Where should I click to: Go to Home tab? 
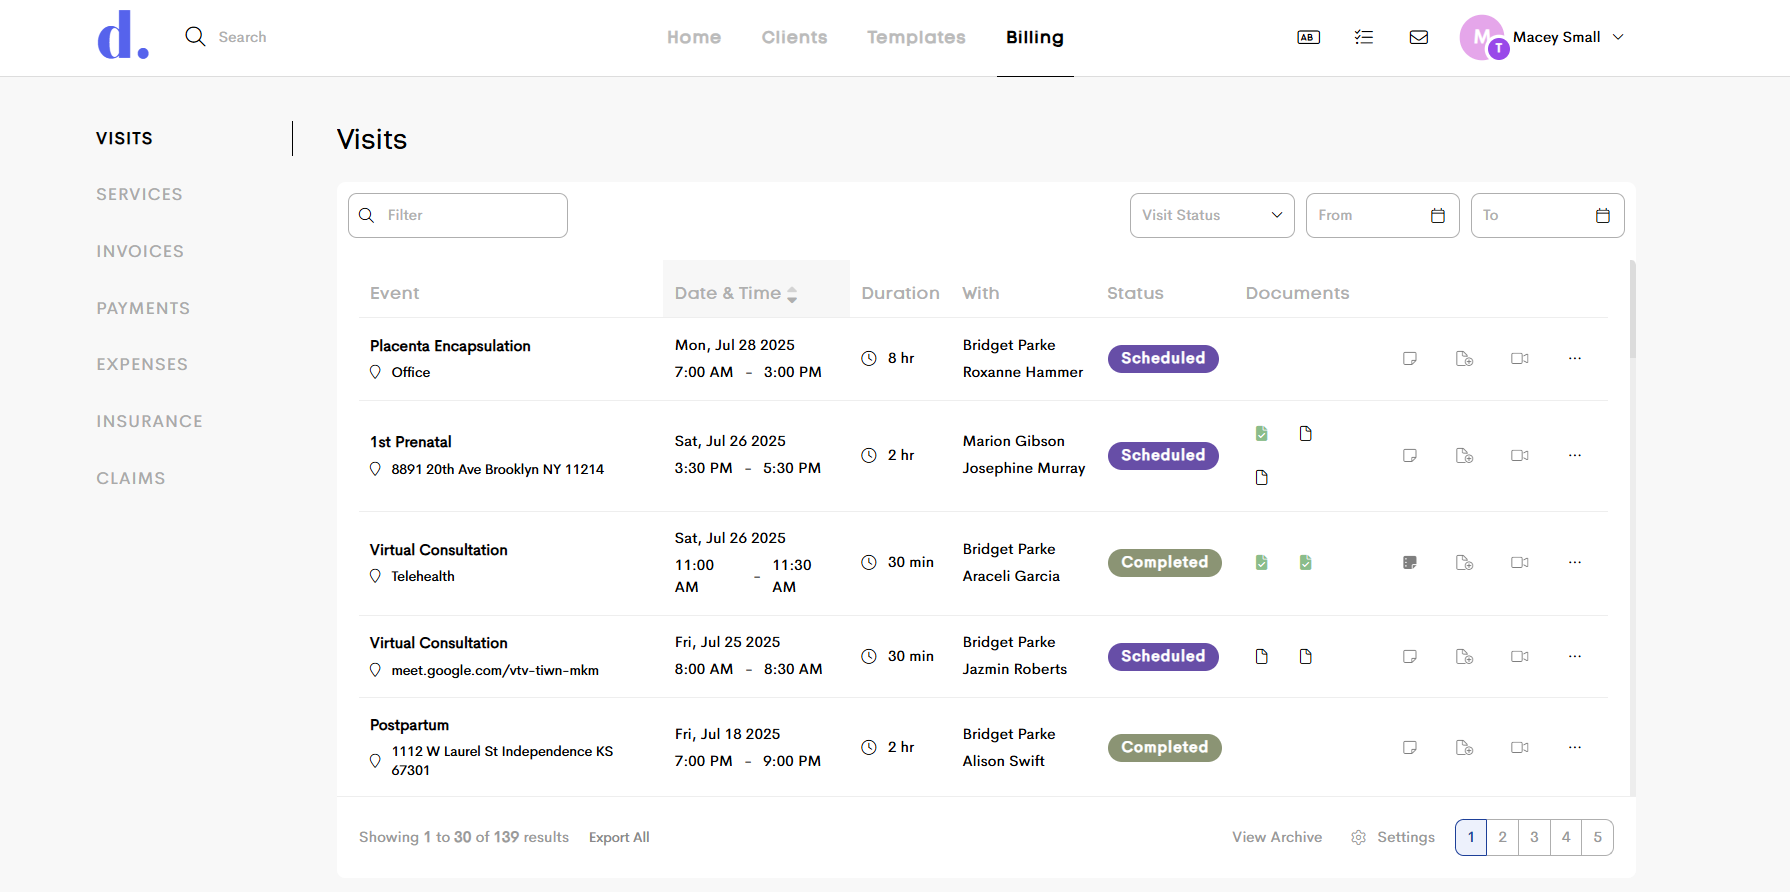694,37
